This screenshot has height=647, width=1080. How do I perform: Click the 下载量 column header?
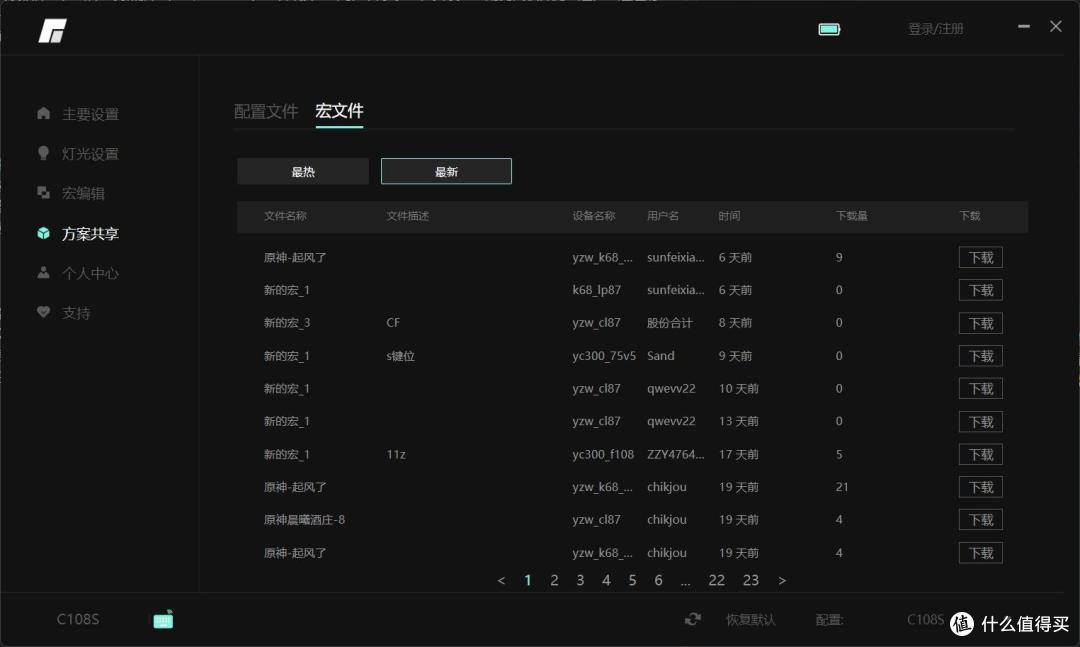click(851, 216)
